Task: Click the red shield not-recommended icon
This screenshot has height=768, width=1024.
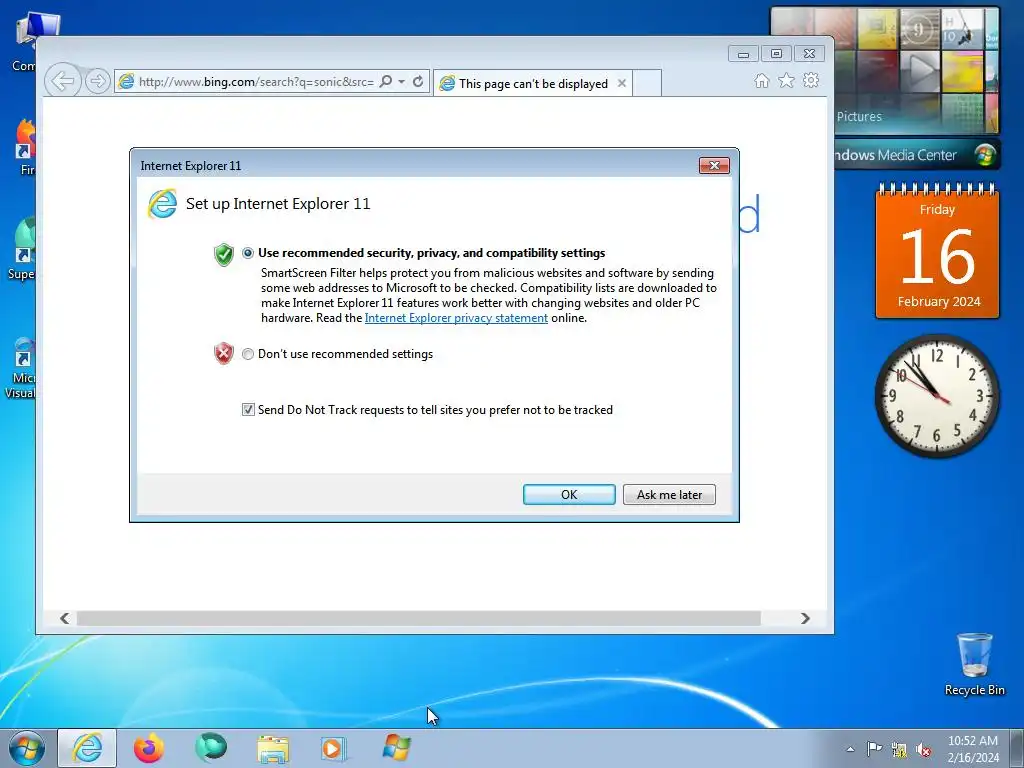Action: point(223,353)
